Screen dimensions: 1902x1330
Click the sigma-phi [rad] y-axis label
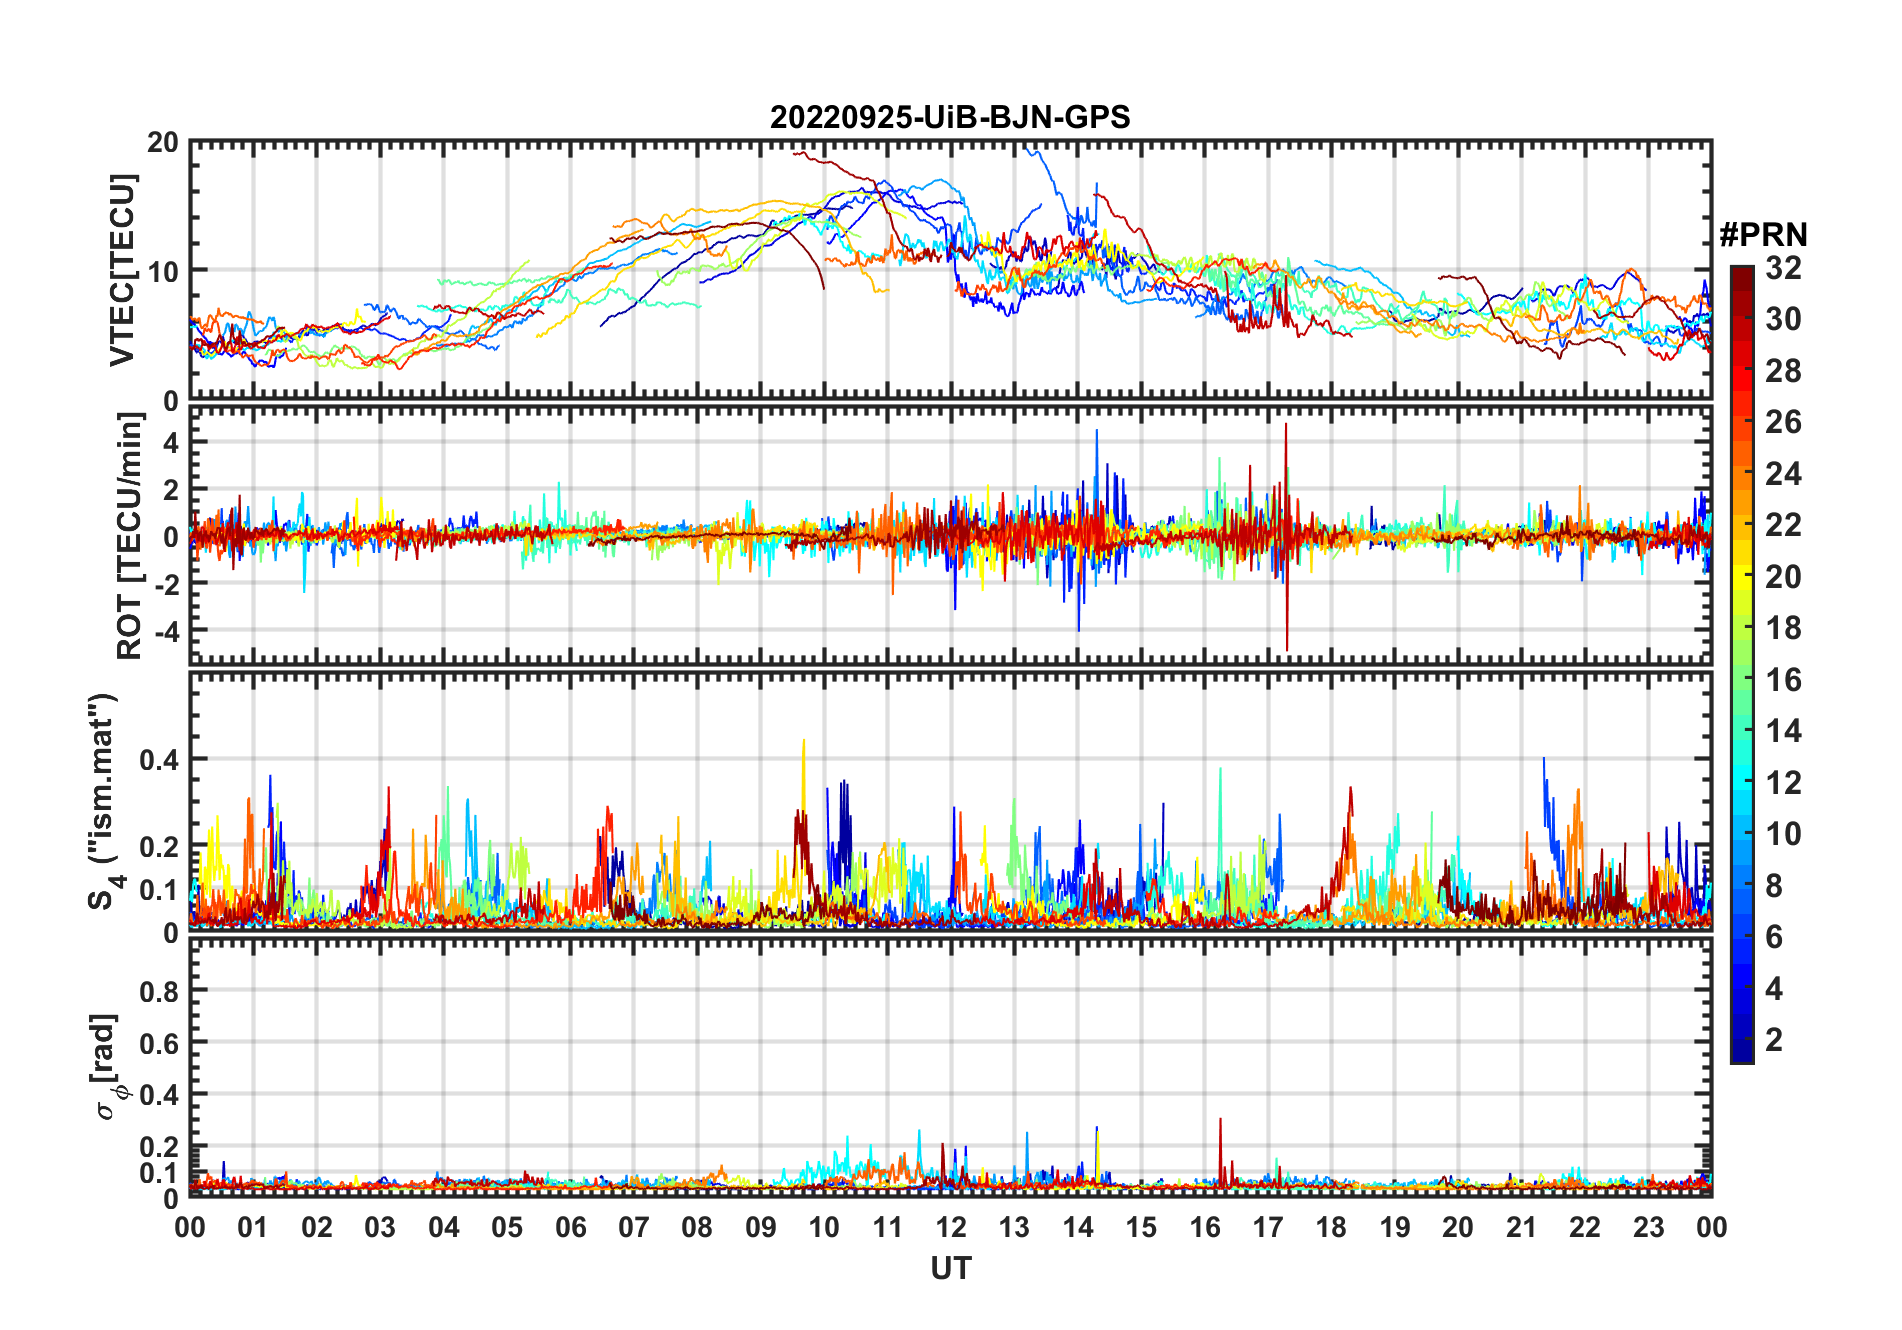pos(108,1067)
